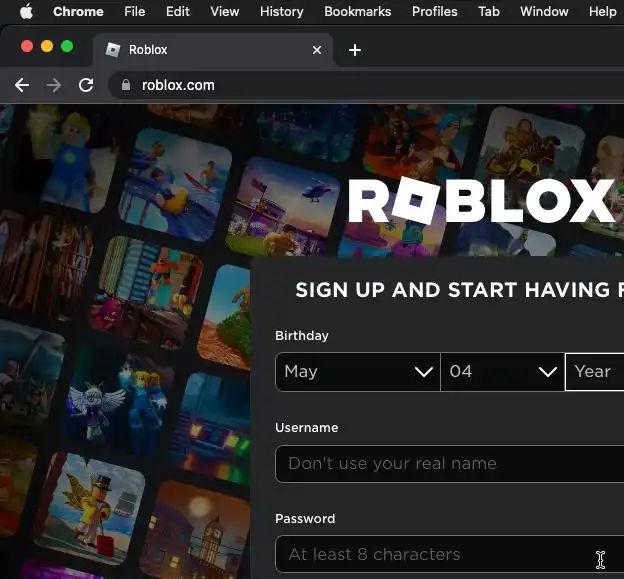The width and height of the screenshot is (624, 579).
Task: Open the birthday day dropdown showing 04
Action: point(503,372)
